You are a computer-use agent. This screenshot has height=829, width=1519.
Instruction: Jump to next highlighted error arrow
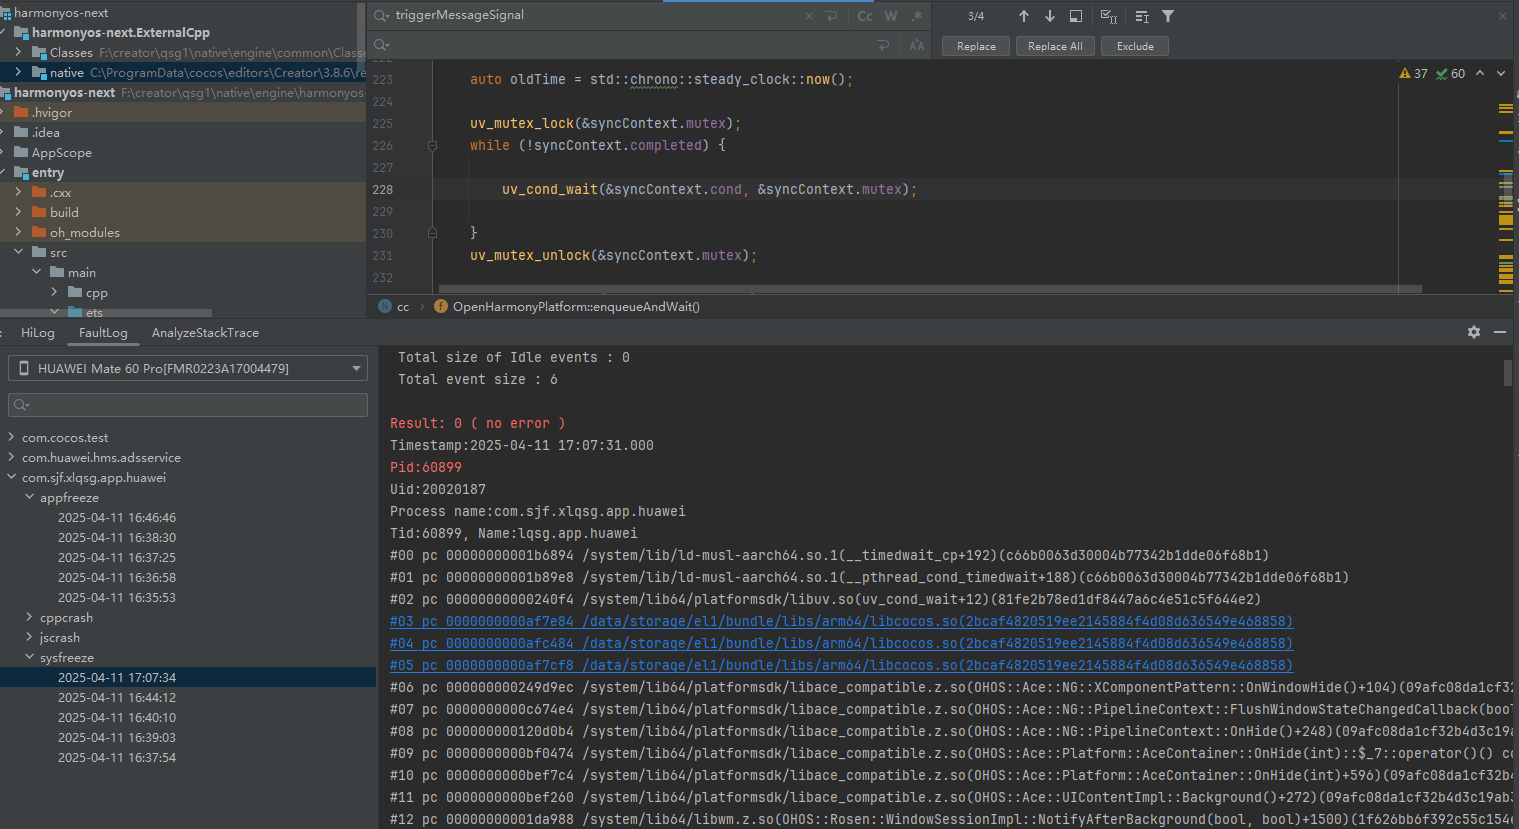coord(1500,74)
